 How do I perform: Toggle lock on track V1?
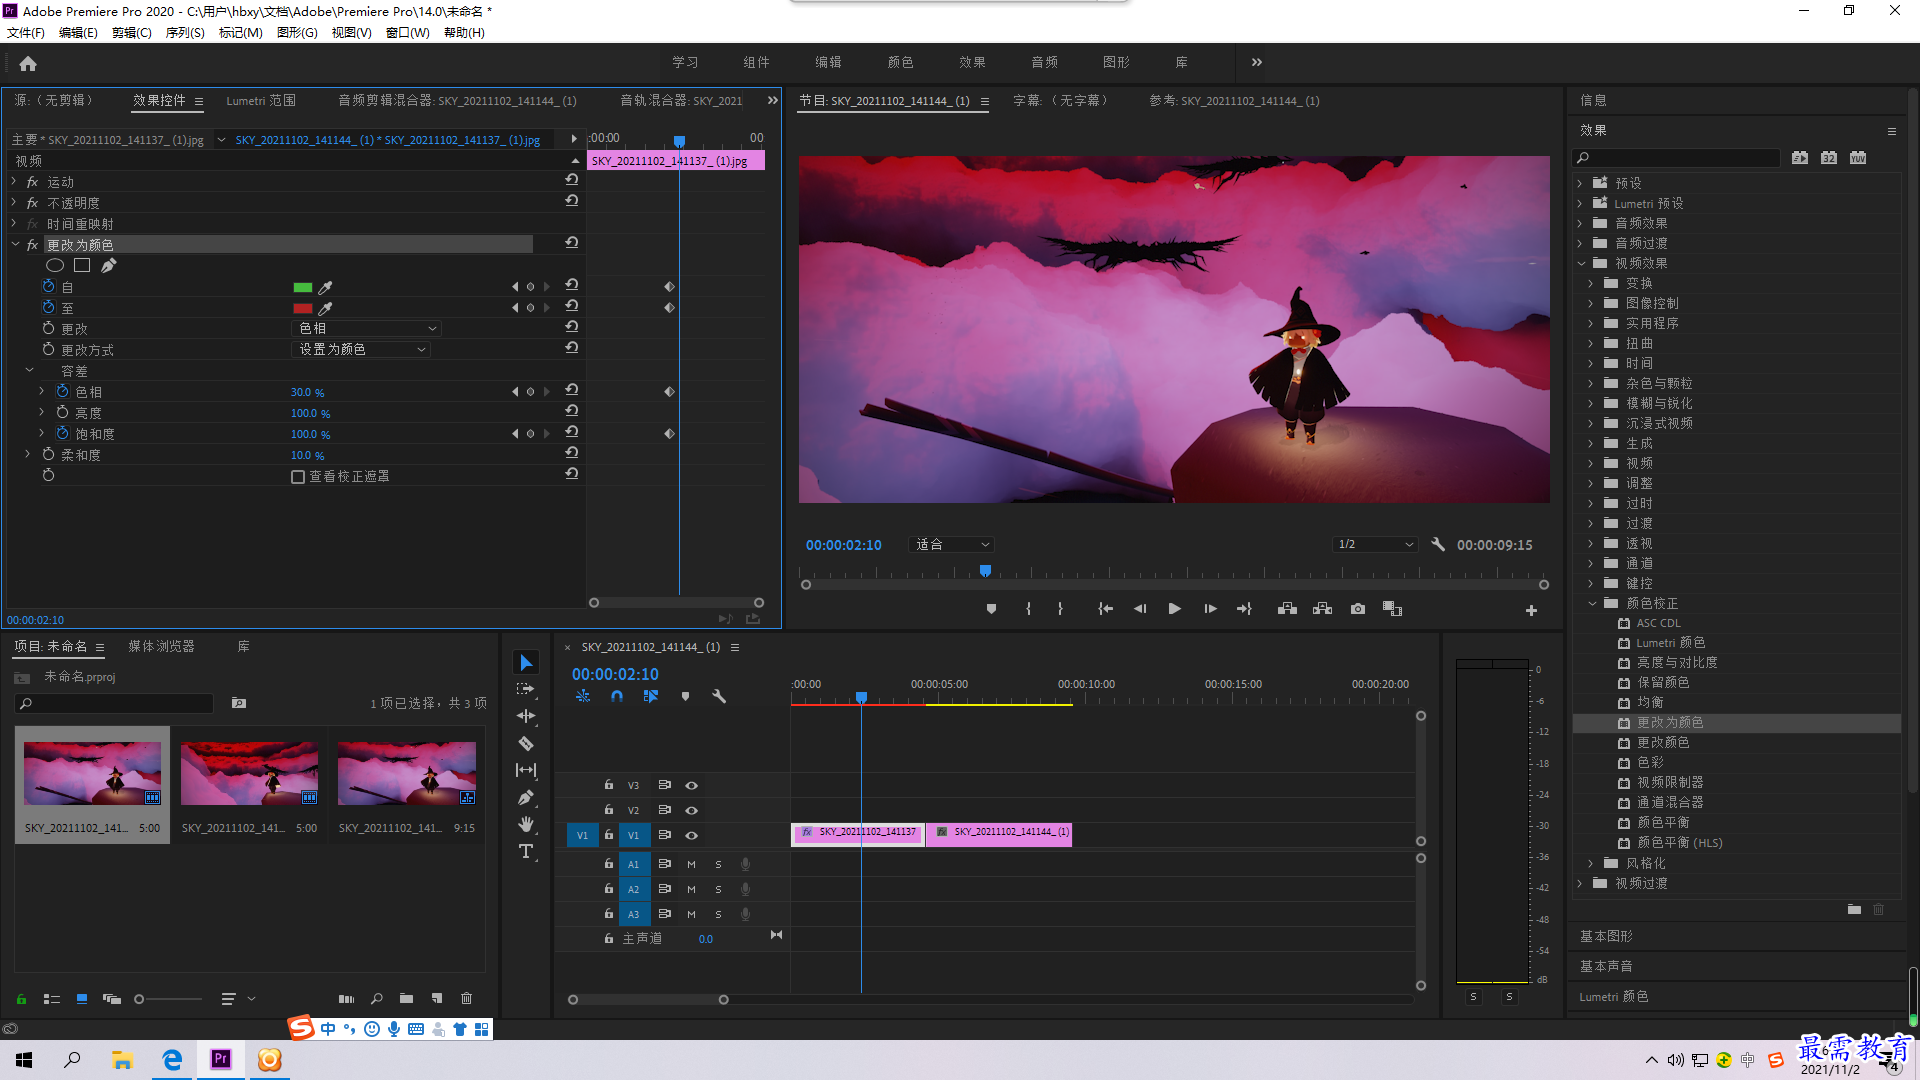[608, 835]
